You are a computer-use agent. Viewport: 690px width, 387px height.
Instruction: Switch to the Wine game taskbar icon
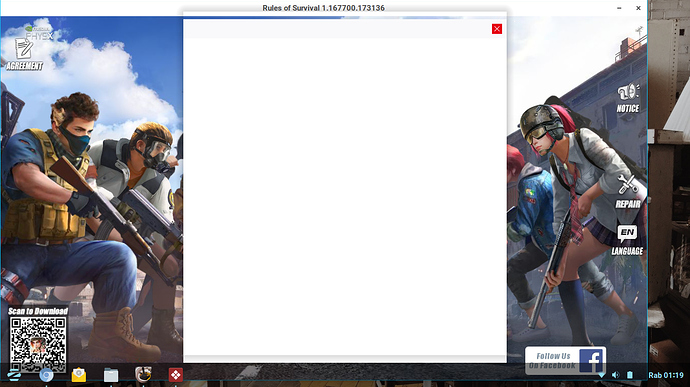coord(143,375)
